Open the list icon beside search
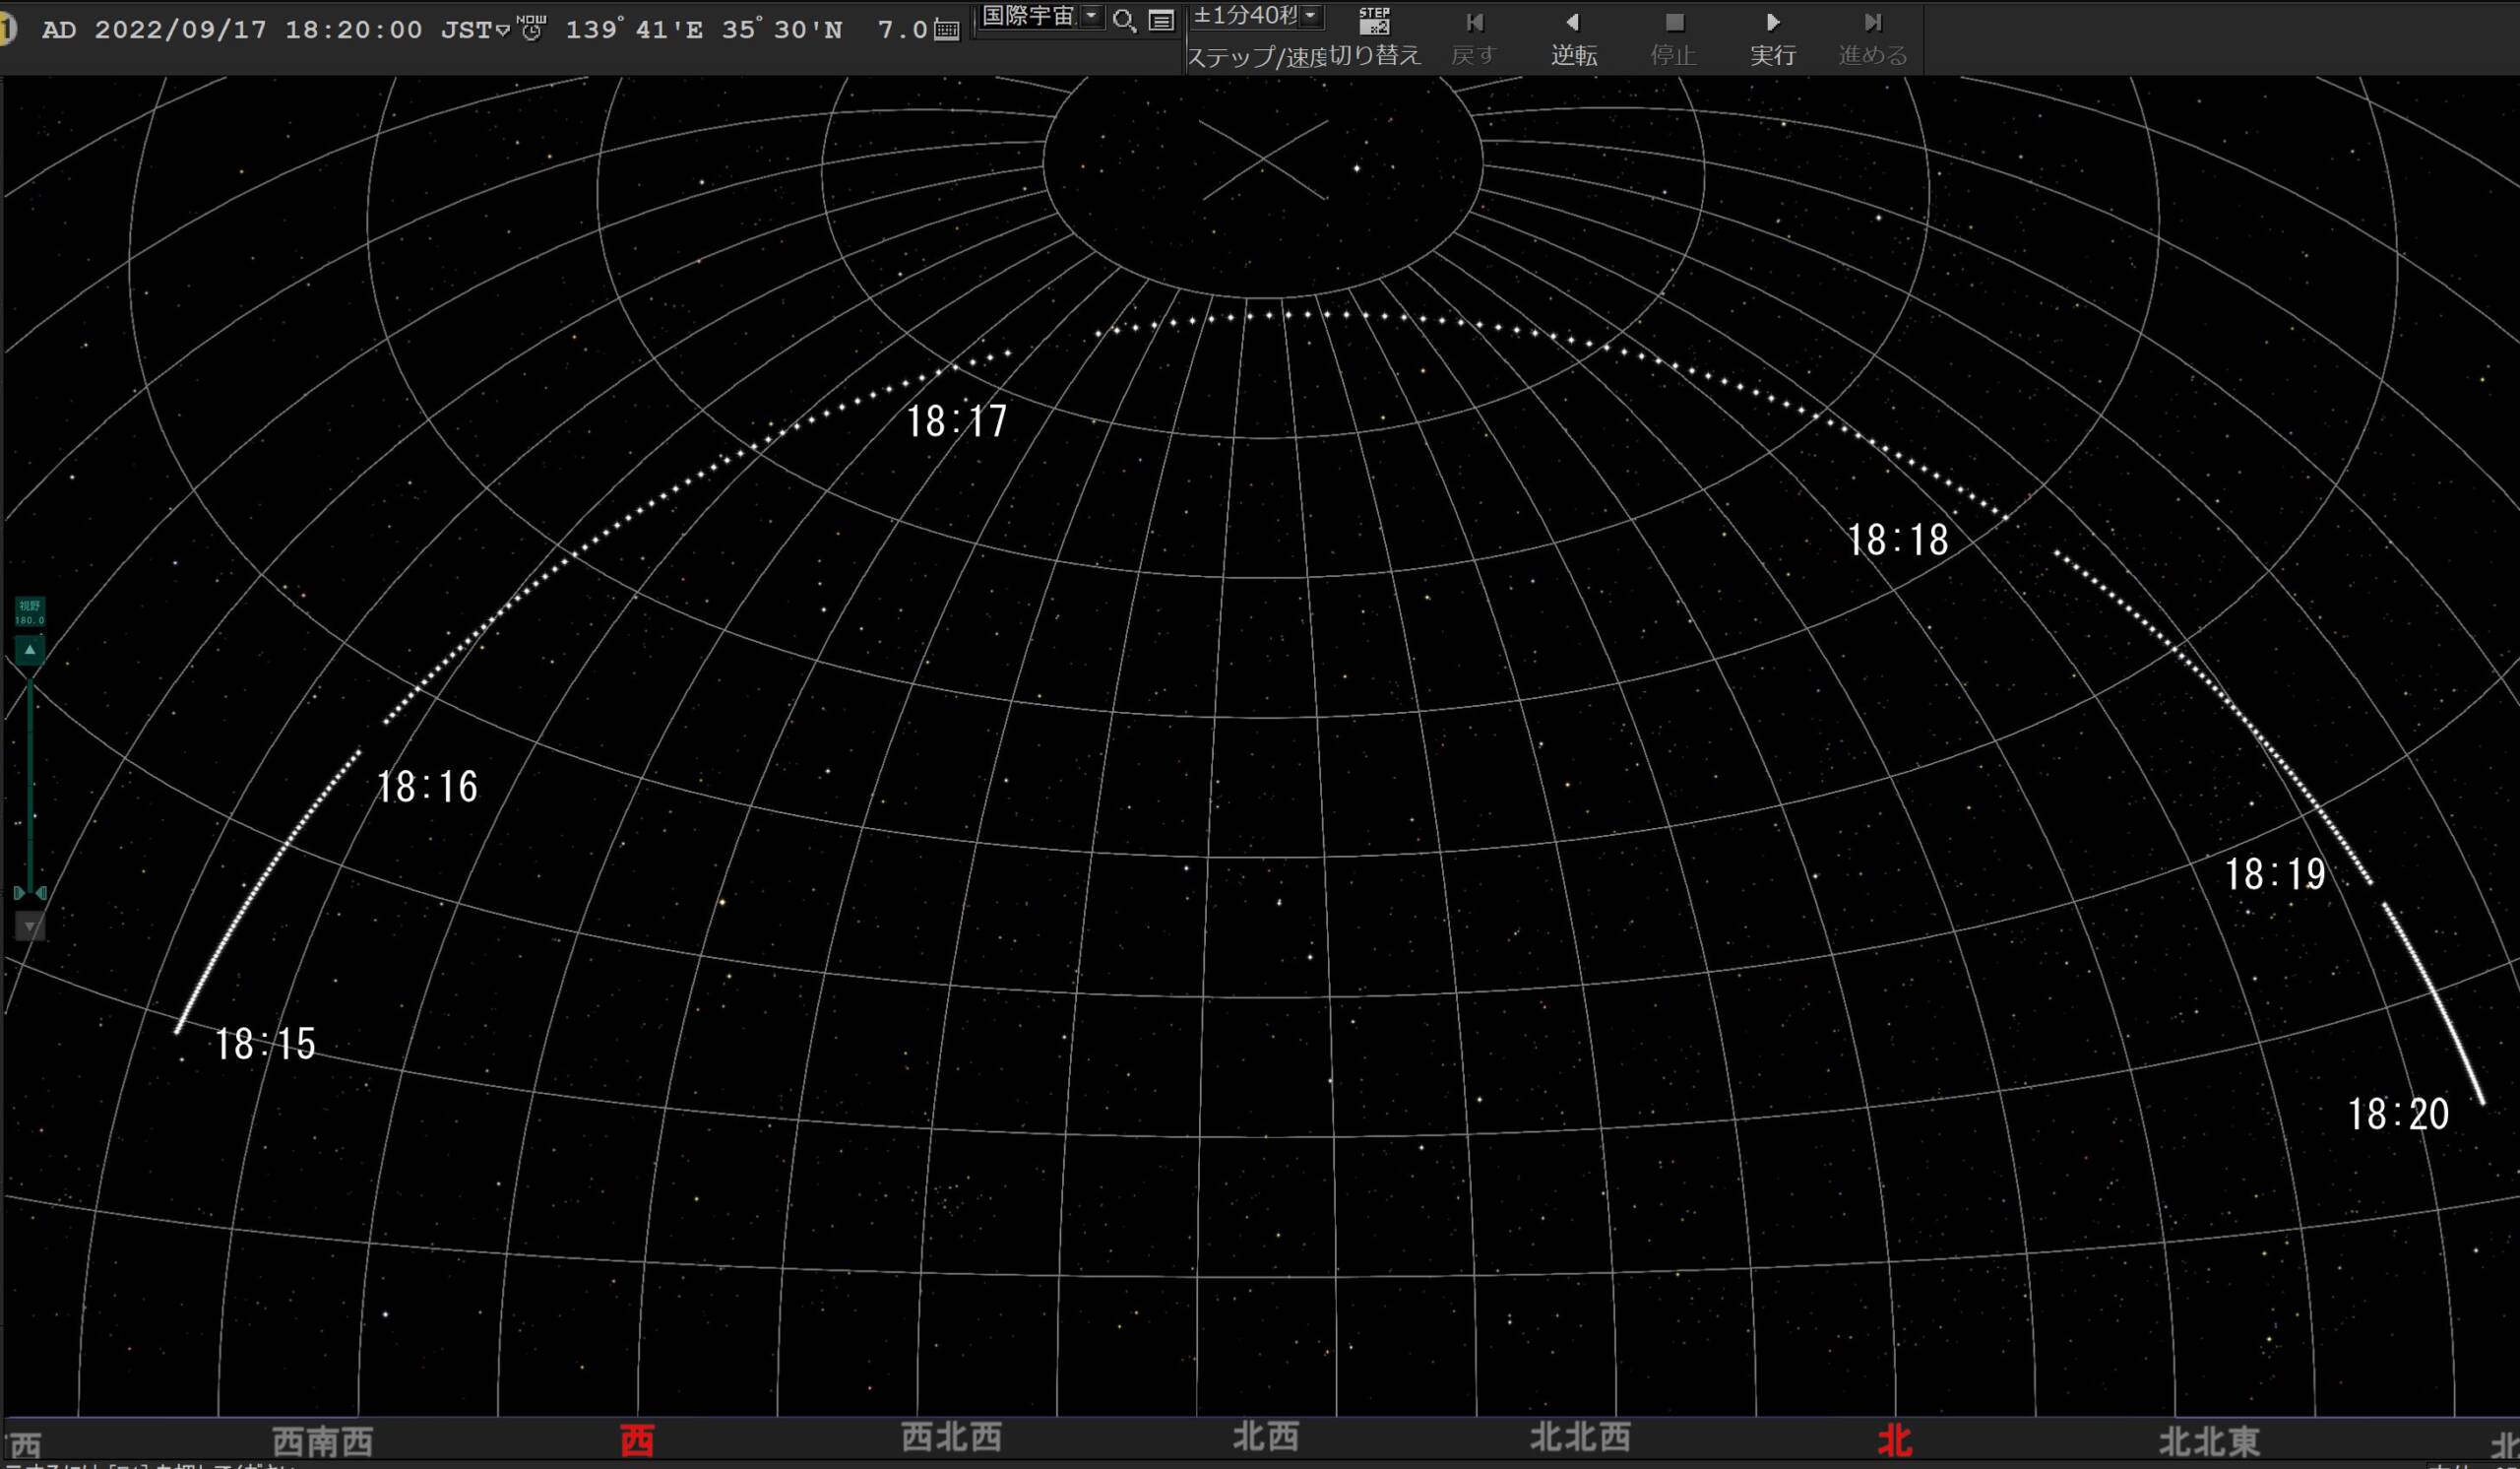Viewport: 2520px width, 1469px height. [1160, 20]
